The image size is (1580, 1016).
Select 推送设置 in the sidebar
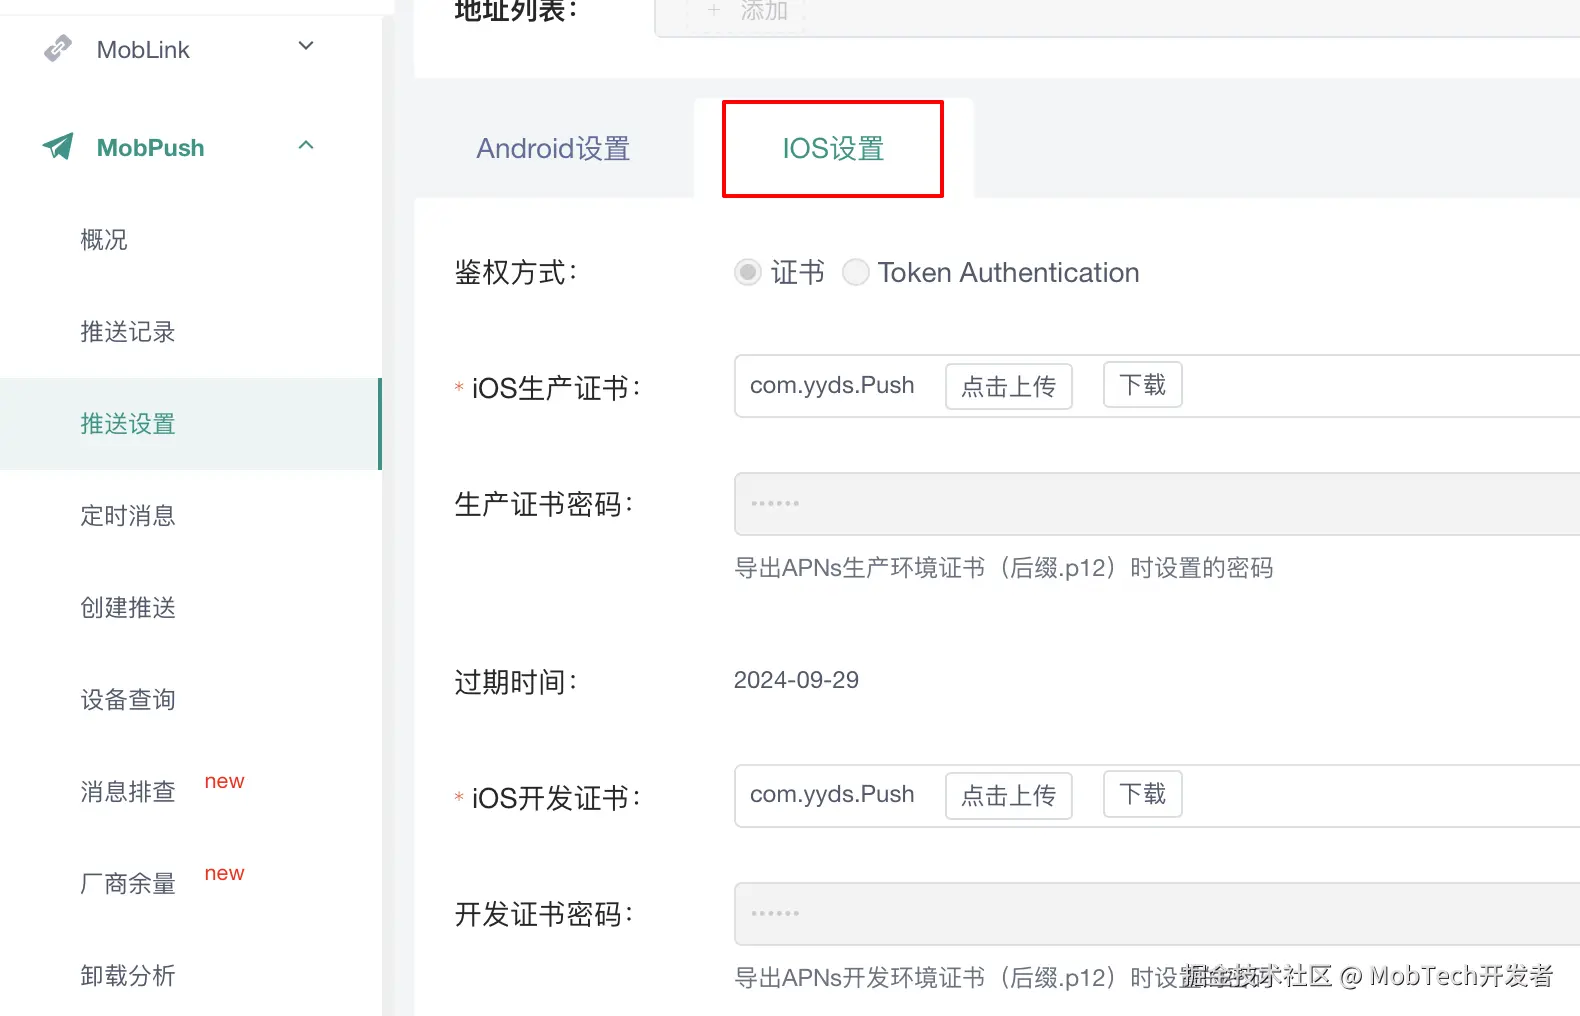click(190, 424)
